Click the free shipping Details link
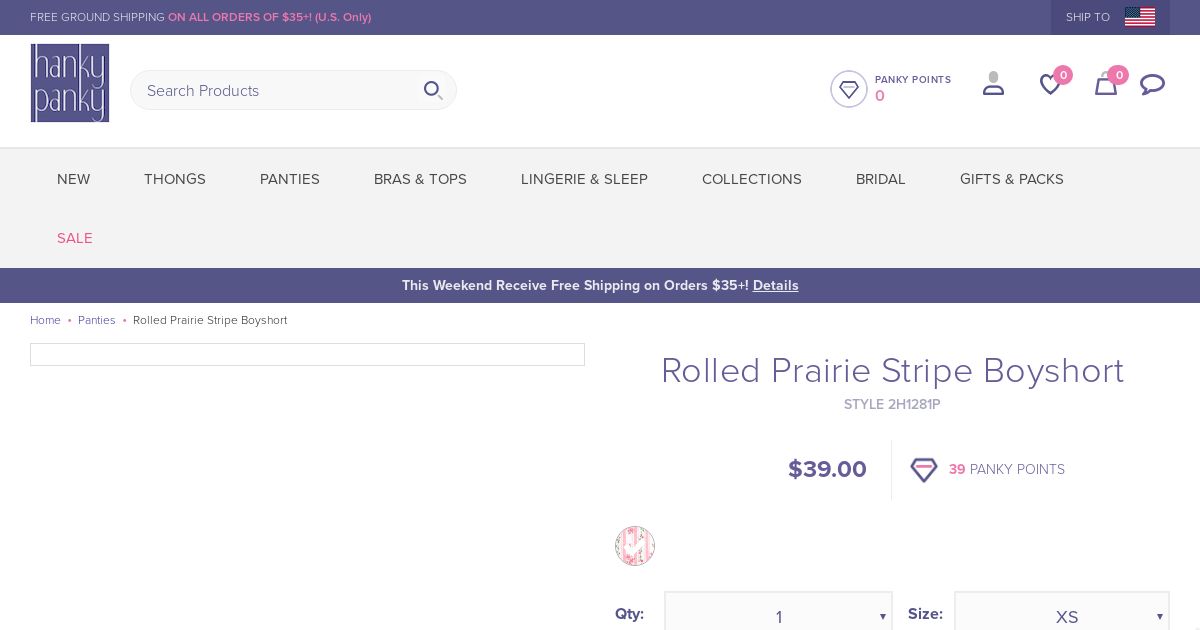Viewport: 1200px width, 630px height. click(776, 286)
